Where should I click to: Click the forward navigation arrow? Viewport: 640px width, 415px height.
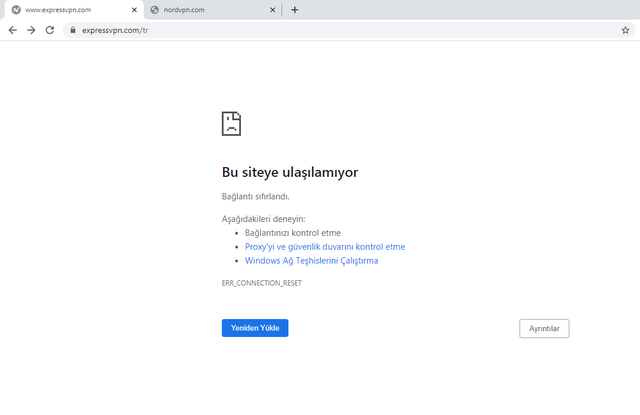(x=31, y=30)
